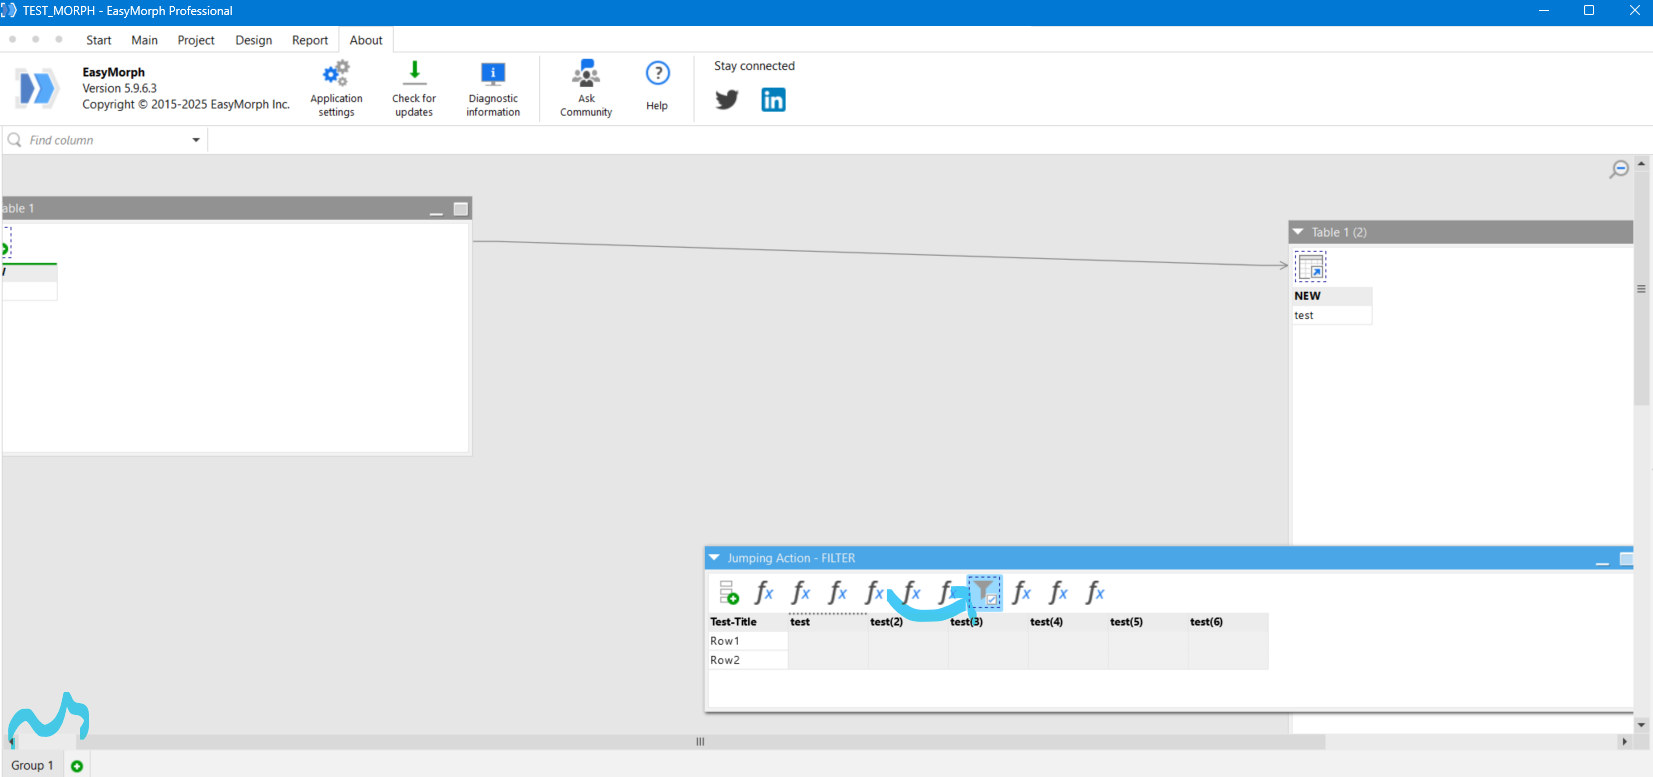Select the Group 1 tab
The width and height of the screenshot is (1653, 777).
(32, 765)
